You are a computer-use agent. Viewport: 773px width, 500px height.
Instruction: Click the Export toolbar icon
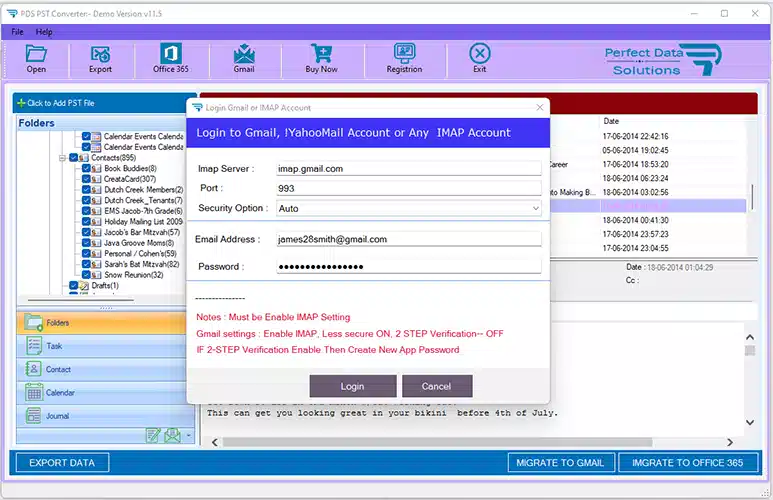(101, 54)
